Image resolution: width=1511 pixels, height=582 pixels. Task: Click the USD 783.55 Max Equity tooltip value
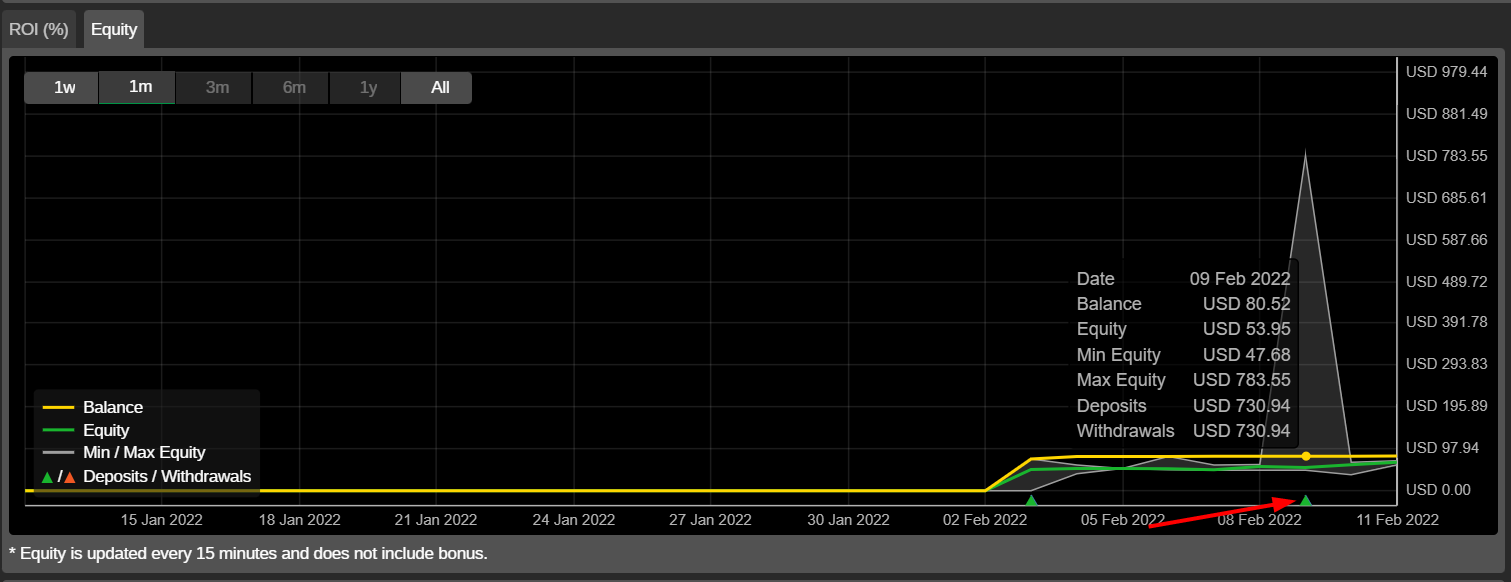click(x=1241, y=380)
